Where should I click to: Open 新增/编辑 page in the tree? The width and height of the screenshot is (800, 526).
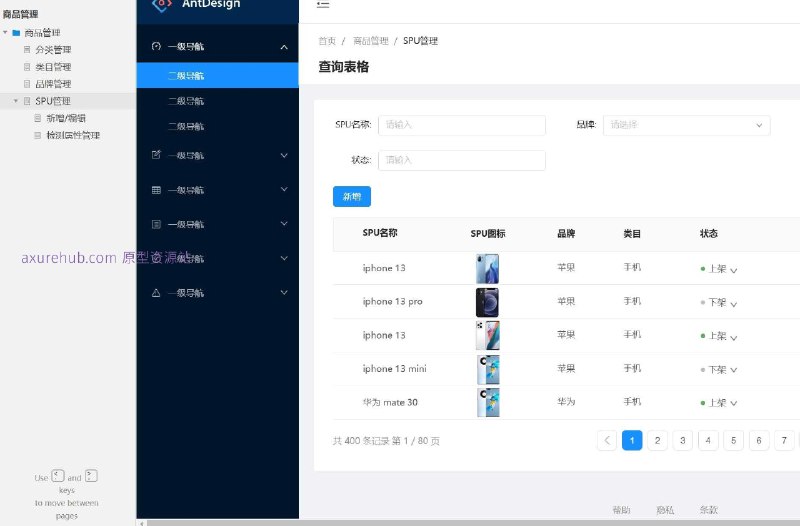click(x=66, y=118)
